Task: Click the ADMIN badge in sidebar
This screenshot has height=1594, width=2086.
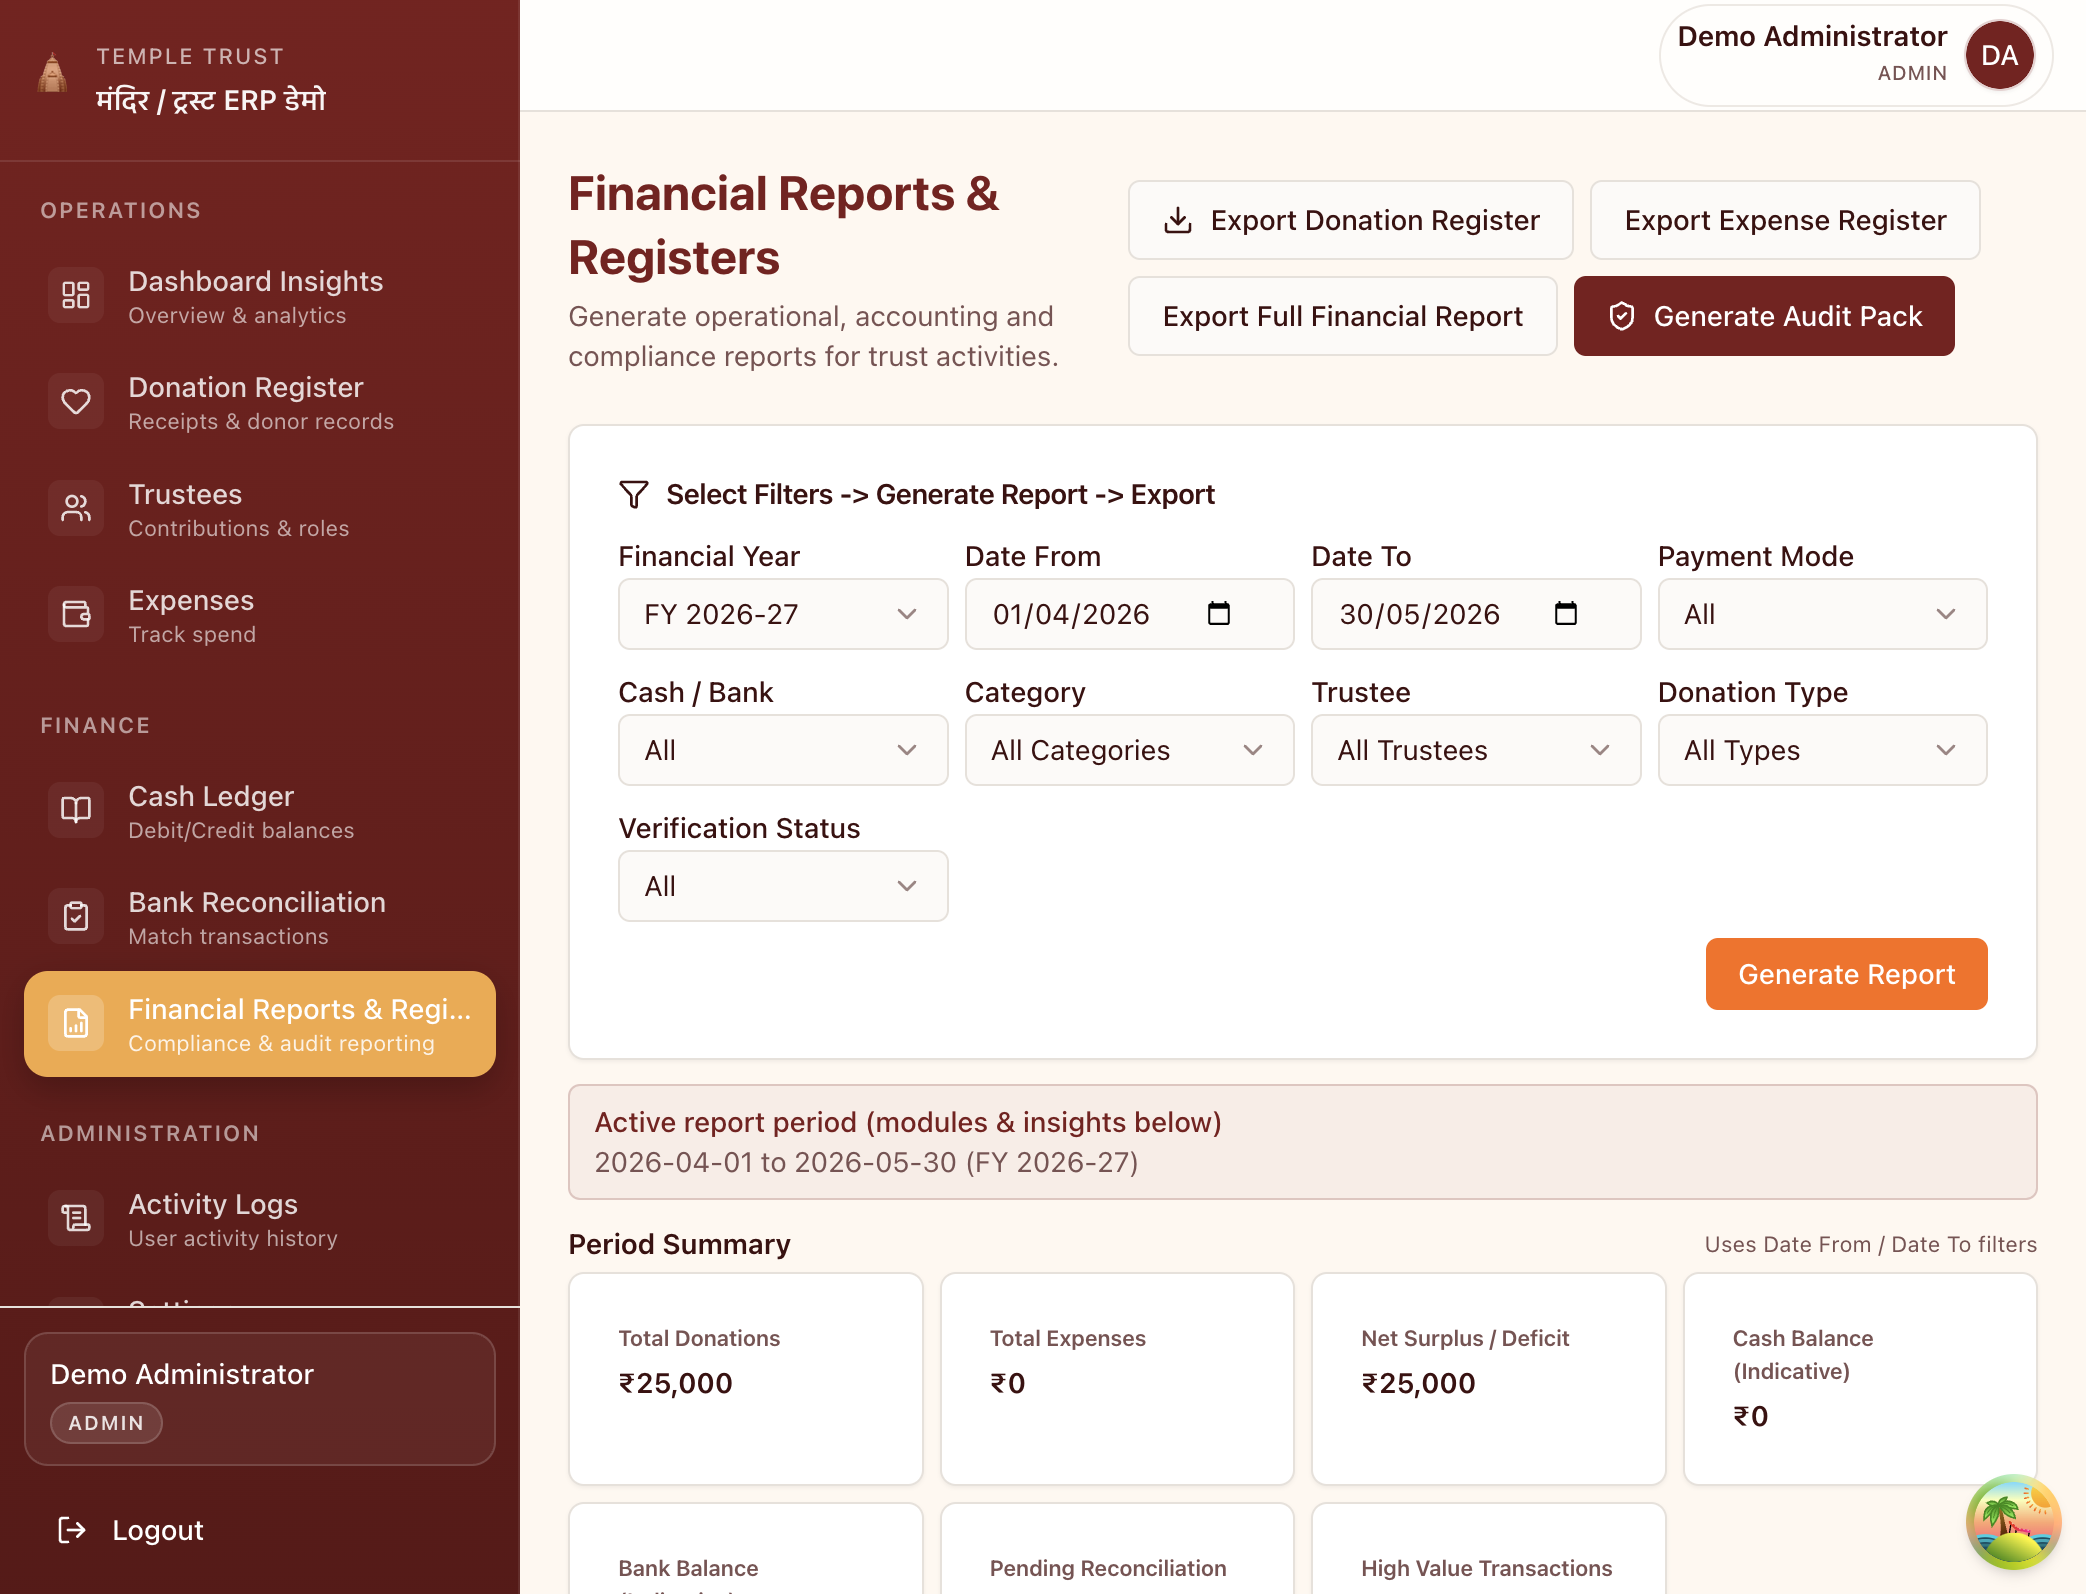Action: pyautogui.click(x=106, y=1423)
